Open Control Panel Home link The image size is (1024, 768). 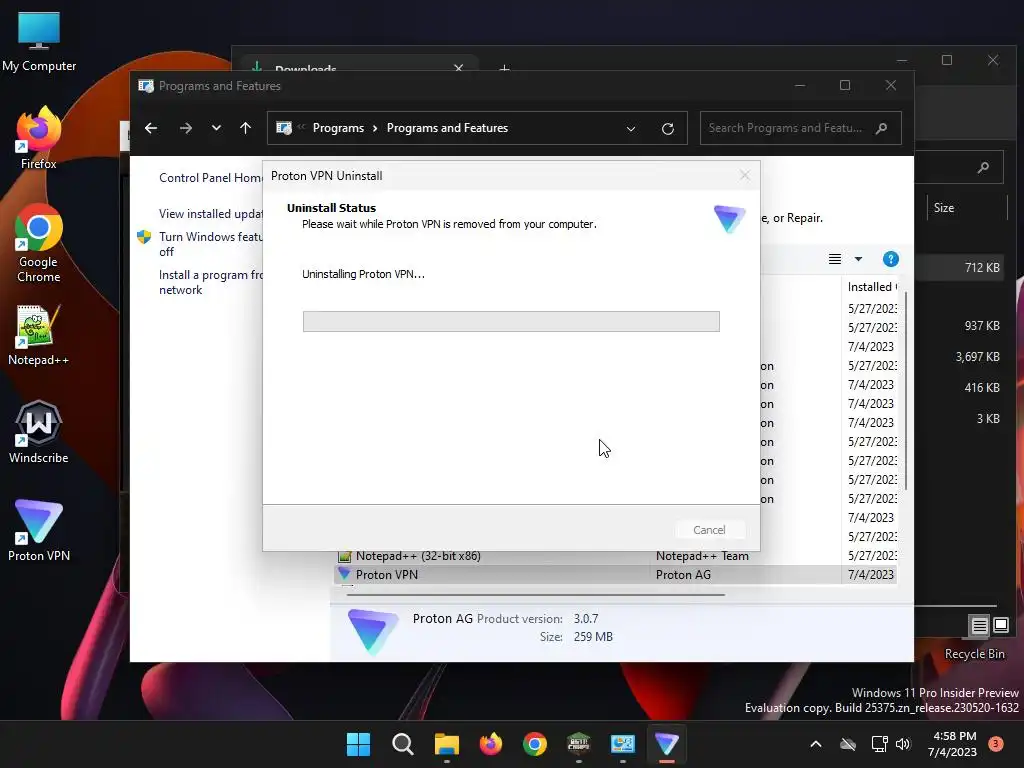tap(210, 178)
